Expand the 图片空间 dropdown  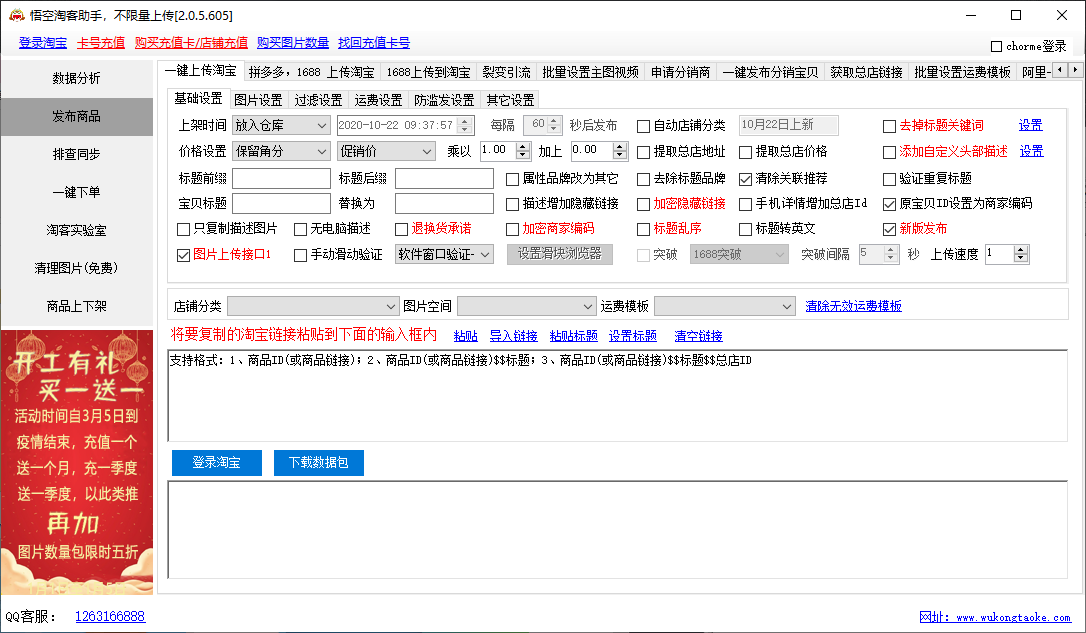526,306
